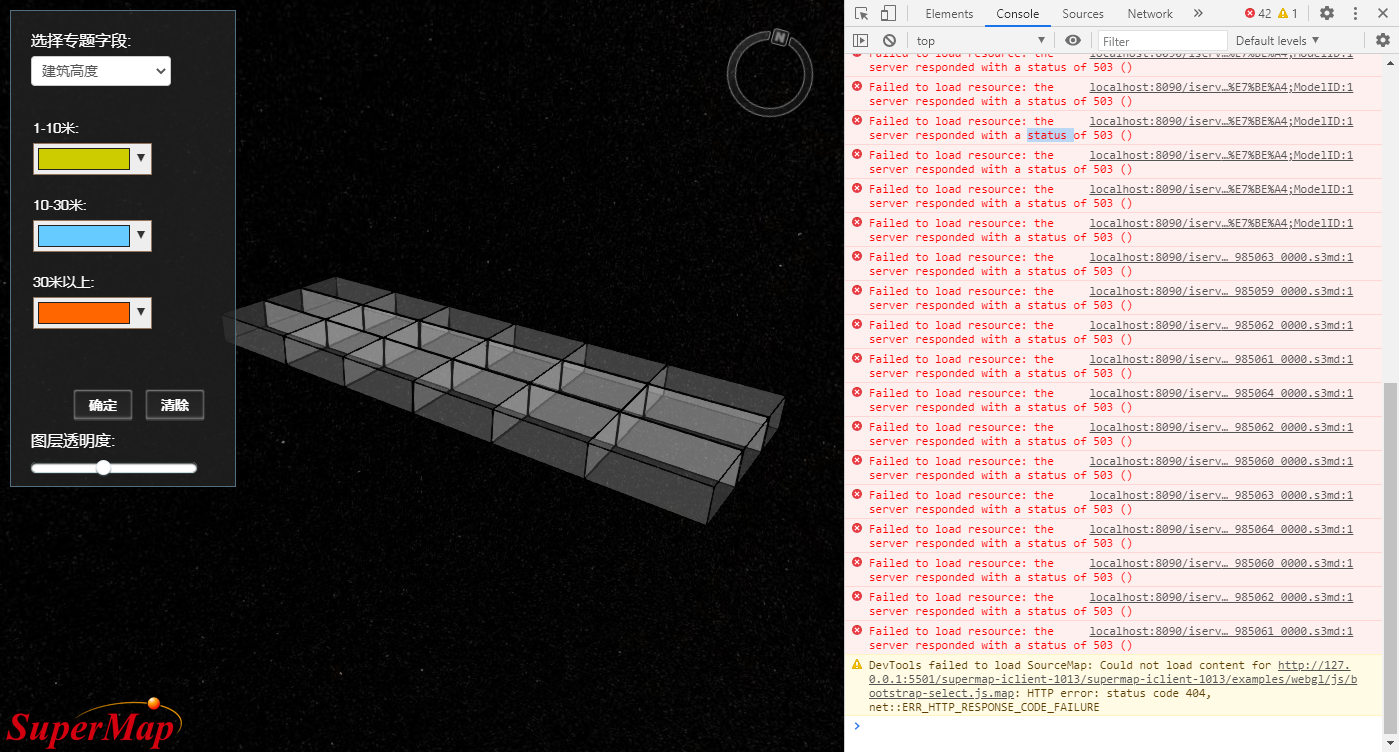
Task: Click the red error count badge
Action: coord(1257,13)
